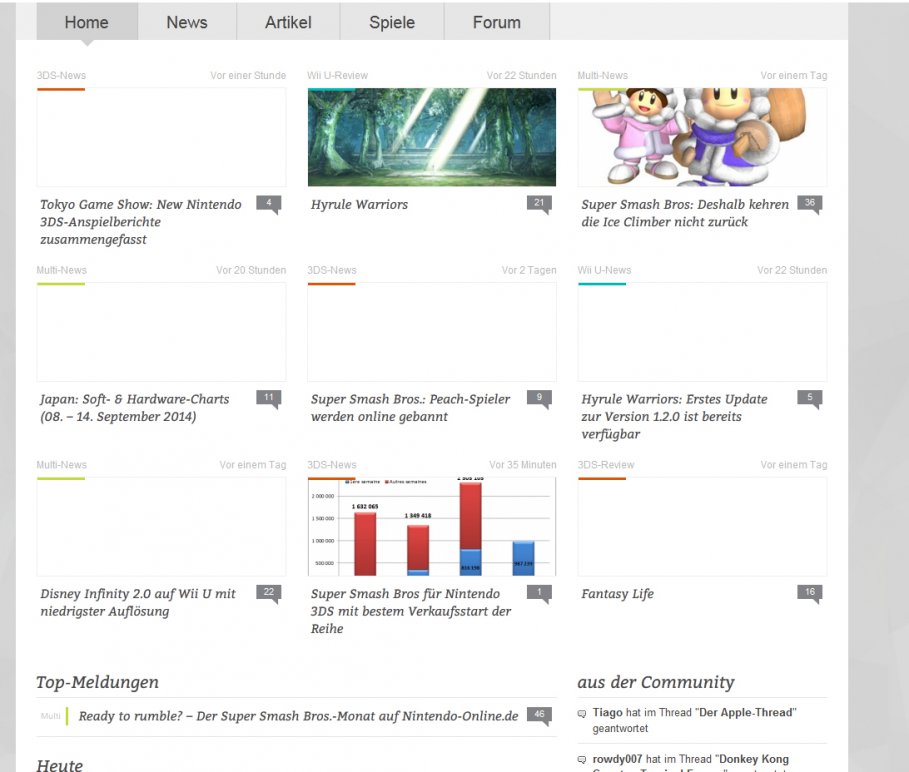The image size is (909, 772).
Task: Open the Artikel tab
Action: [288, 22]
